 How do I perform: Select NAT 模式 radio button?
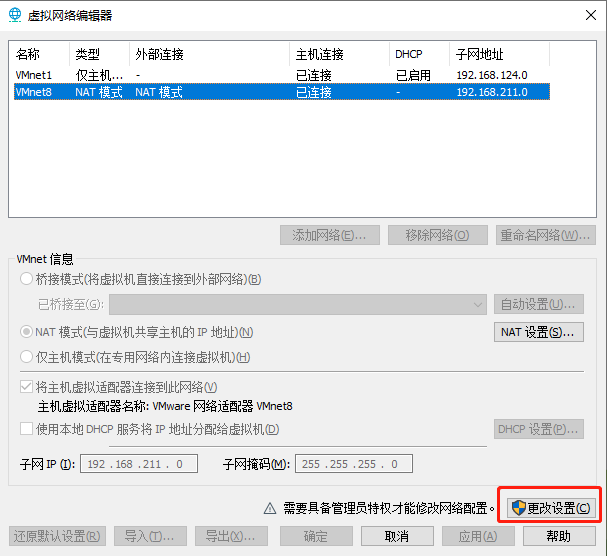pyautogui.click(x=26, y=332)
